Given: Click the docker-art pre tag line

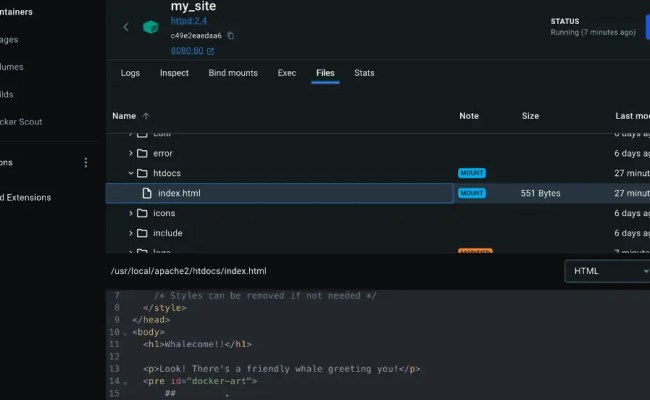Looking at the screenshot, I should point(200,381).
